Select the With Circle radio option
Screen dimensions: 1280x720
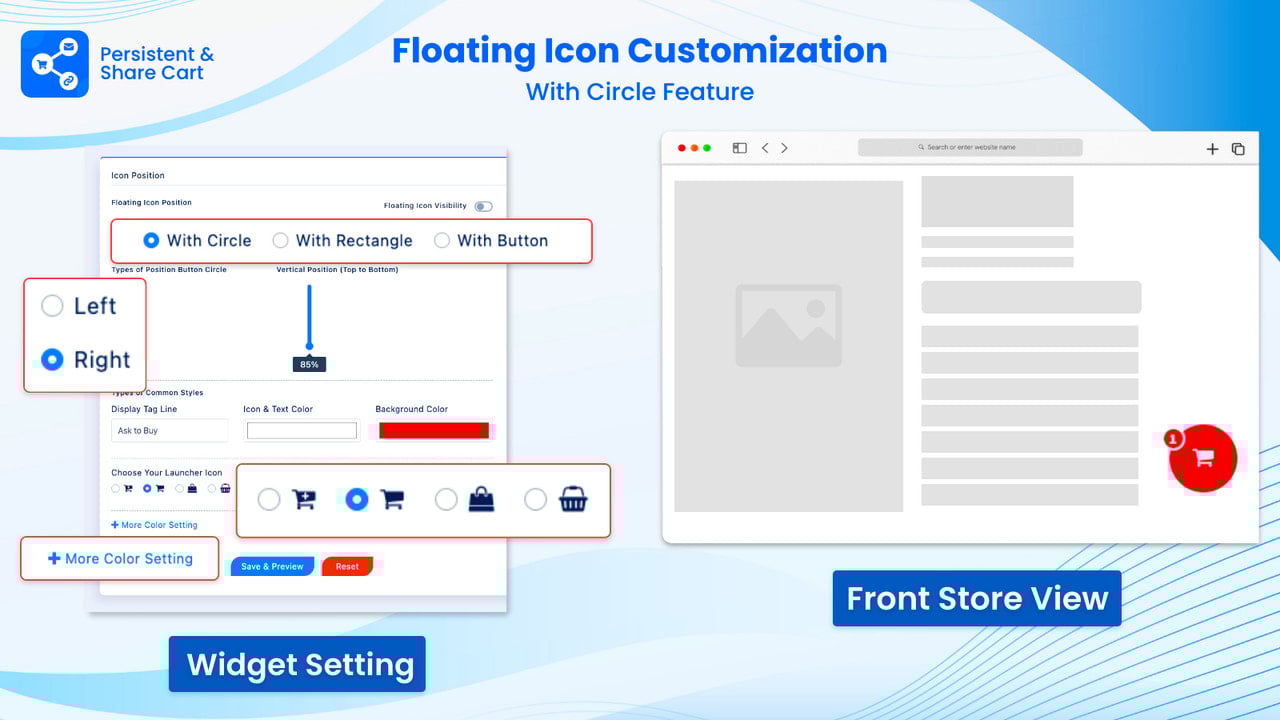click(152, 240)
